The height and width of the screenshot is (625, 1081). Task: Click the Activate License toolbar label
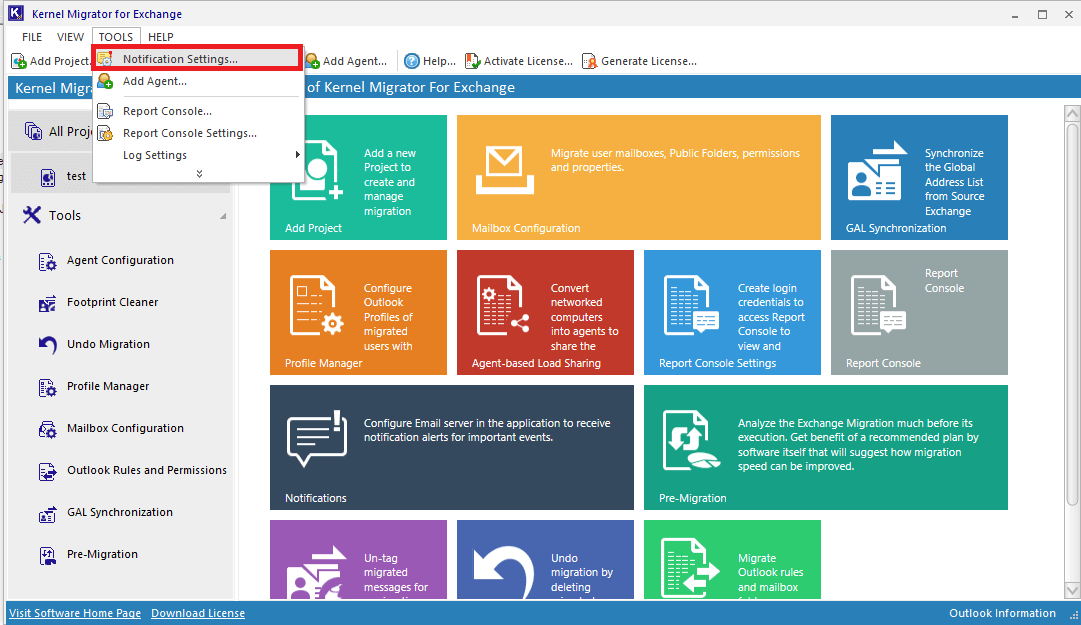528,61
